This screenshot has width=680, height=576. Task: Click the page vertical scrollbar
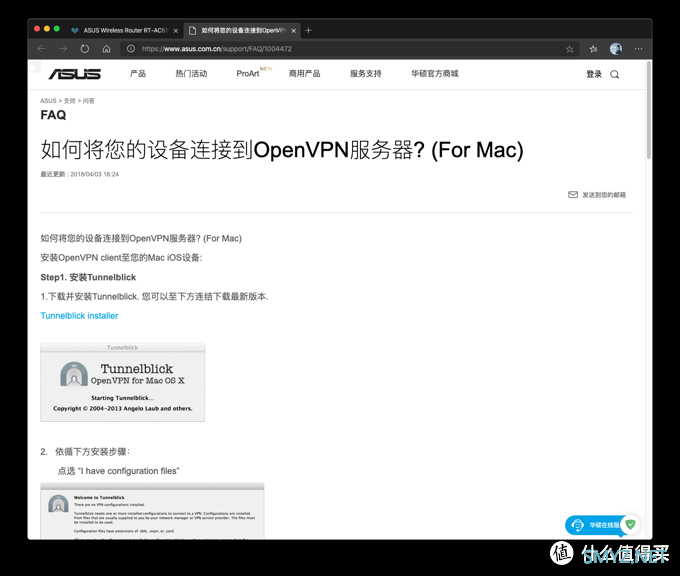tap(649, 111)
